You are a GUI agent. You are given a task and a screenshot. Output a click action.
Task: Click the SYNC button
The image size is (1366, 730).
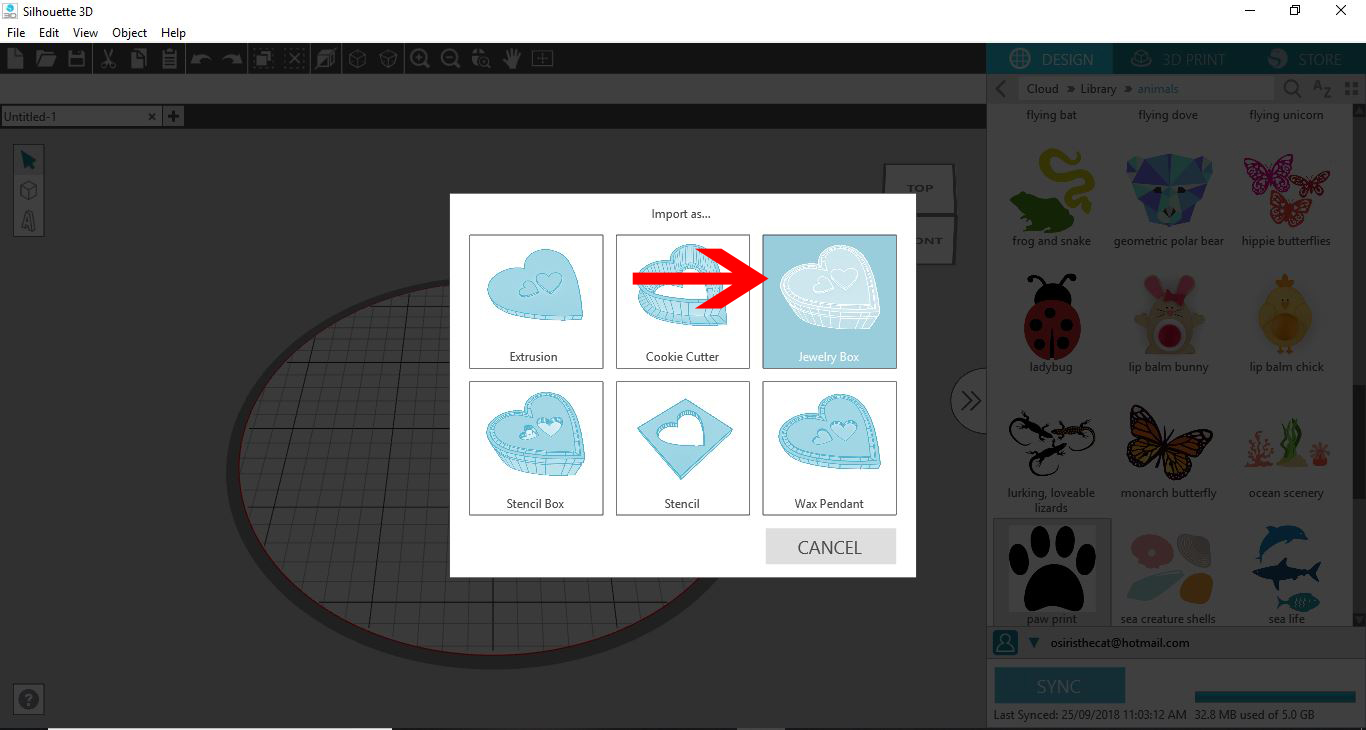tap(1059, 687)
